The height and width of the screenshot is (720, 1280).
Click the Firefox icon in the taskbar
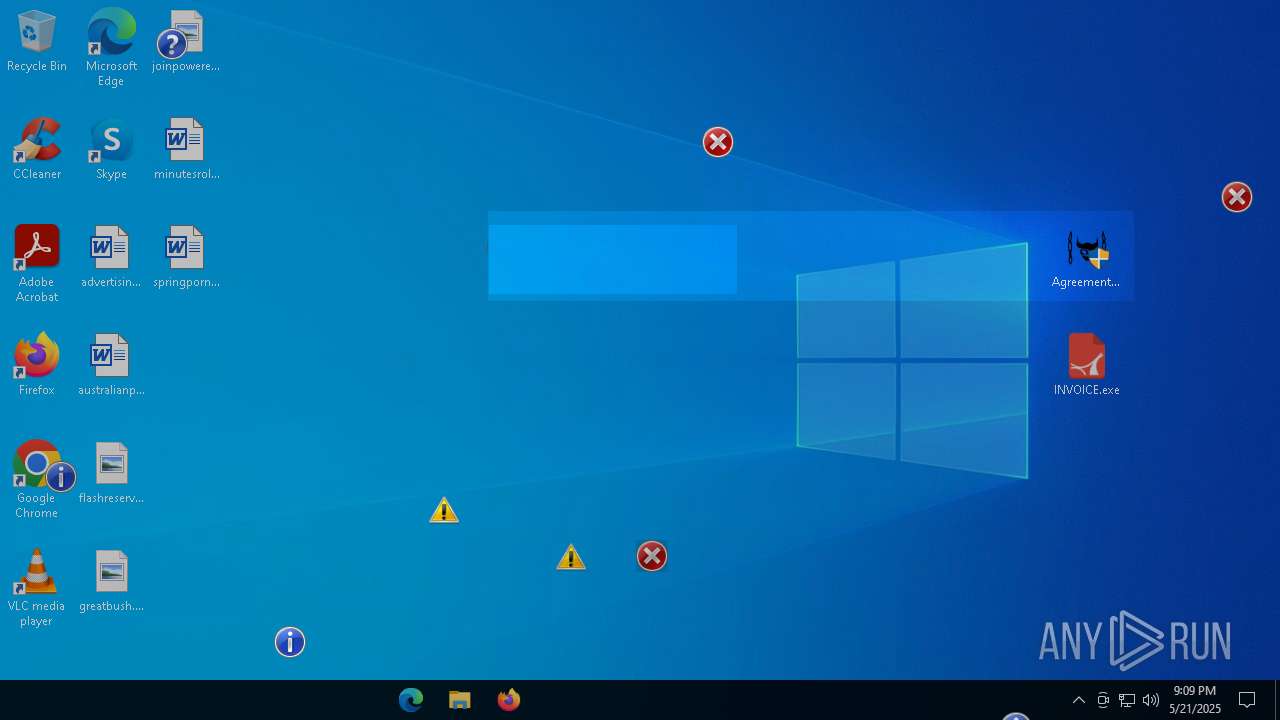coord(509,700)
